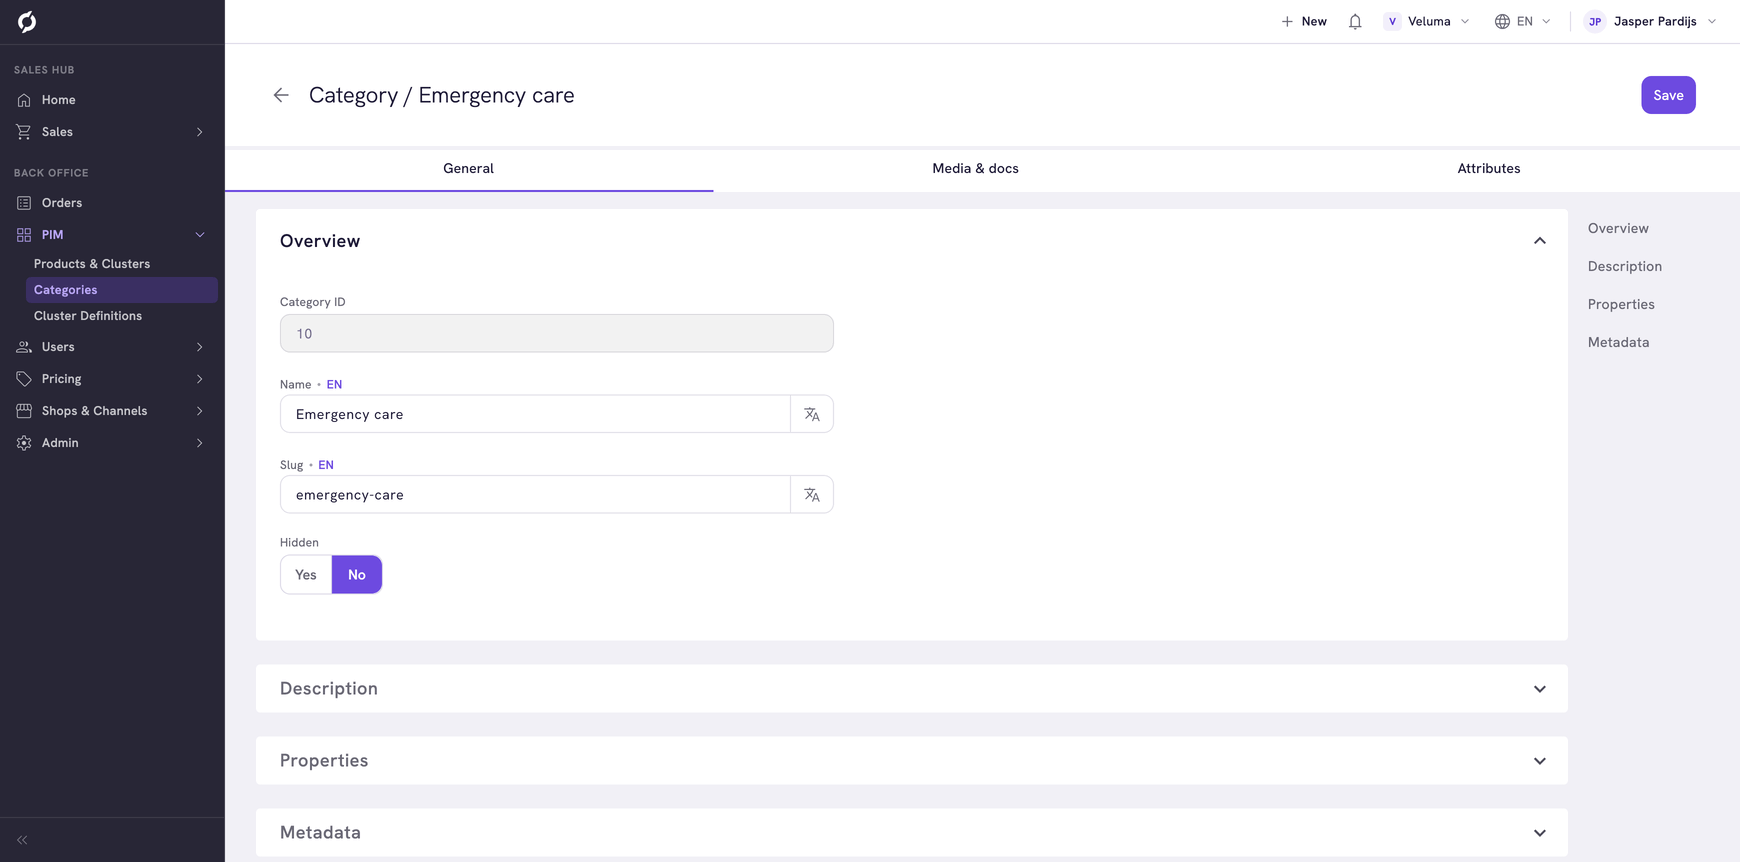Open Categories in sidebar
This screenshot has width=1740, height=862.
(121, 290)
